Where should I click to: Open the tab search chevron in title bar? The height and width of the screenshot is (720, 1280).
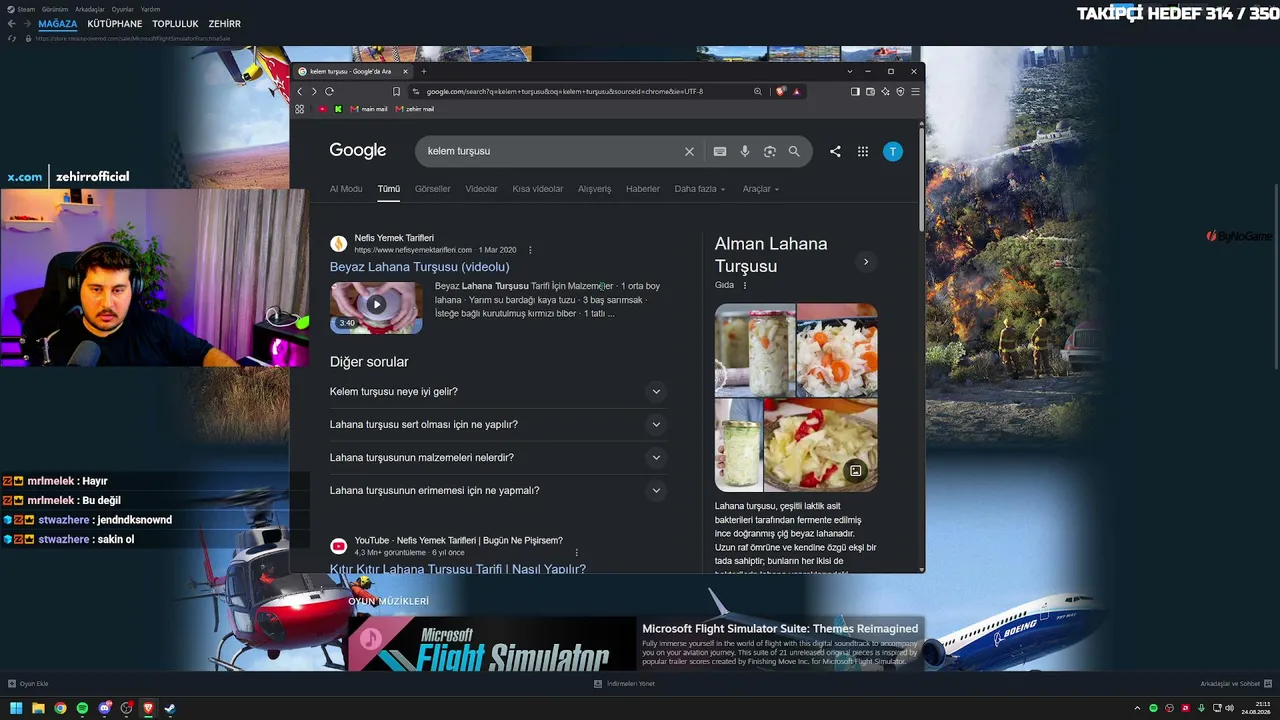[850, 71]
